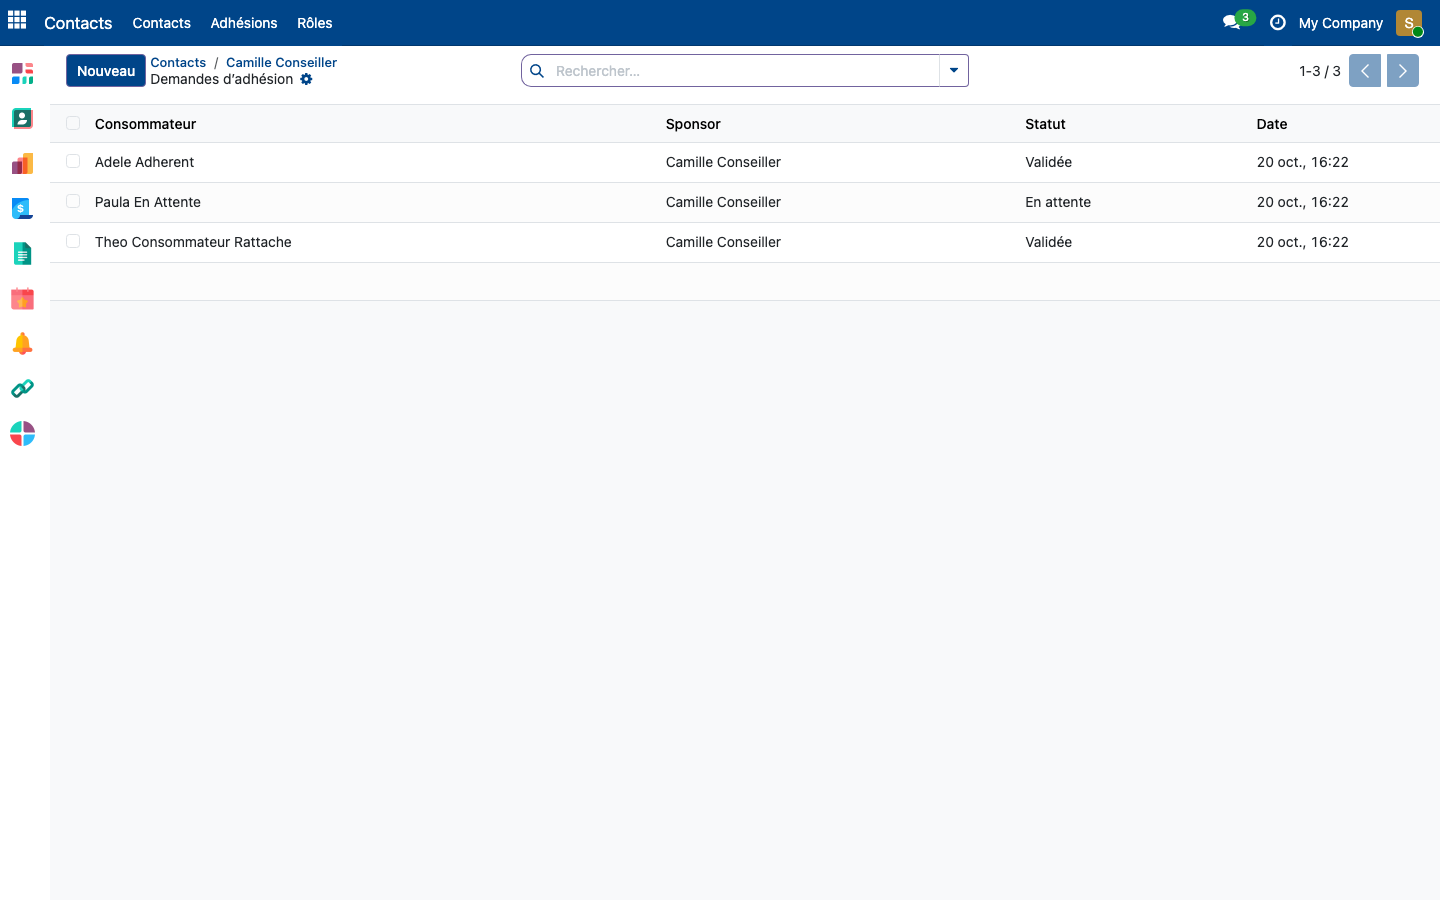Open the Contacts app icon in sidebar

point(22,118)
